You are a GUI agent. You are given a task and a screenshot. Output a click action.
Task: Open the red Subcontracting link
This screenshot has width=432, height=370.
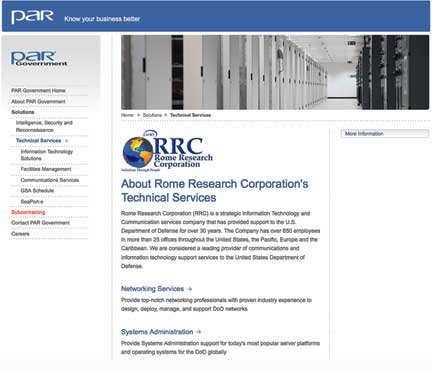click(28, 212)
